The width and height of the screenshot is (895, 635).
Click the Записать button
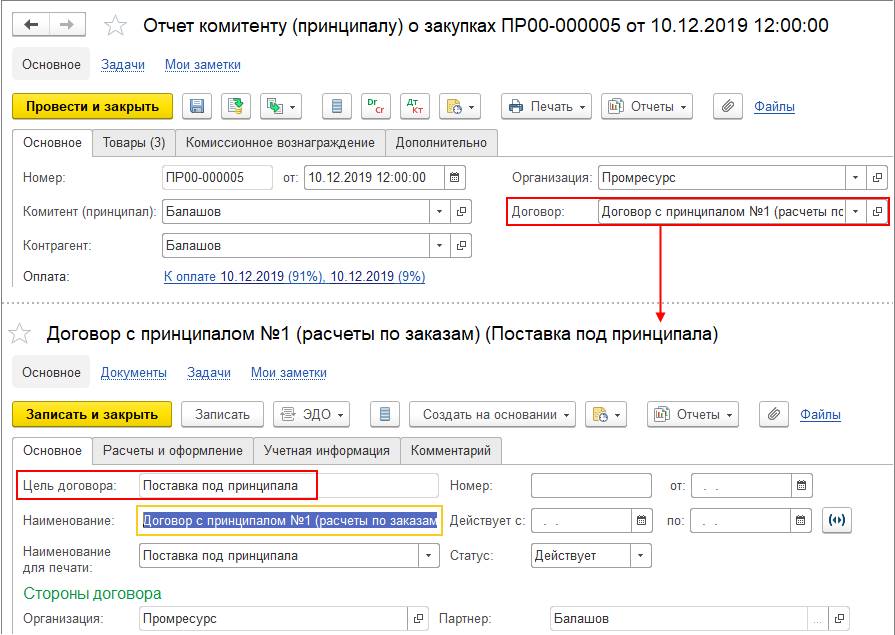222,415
